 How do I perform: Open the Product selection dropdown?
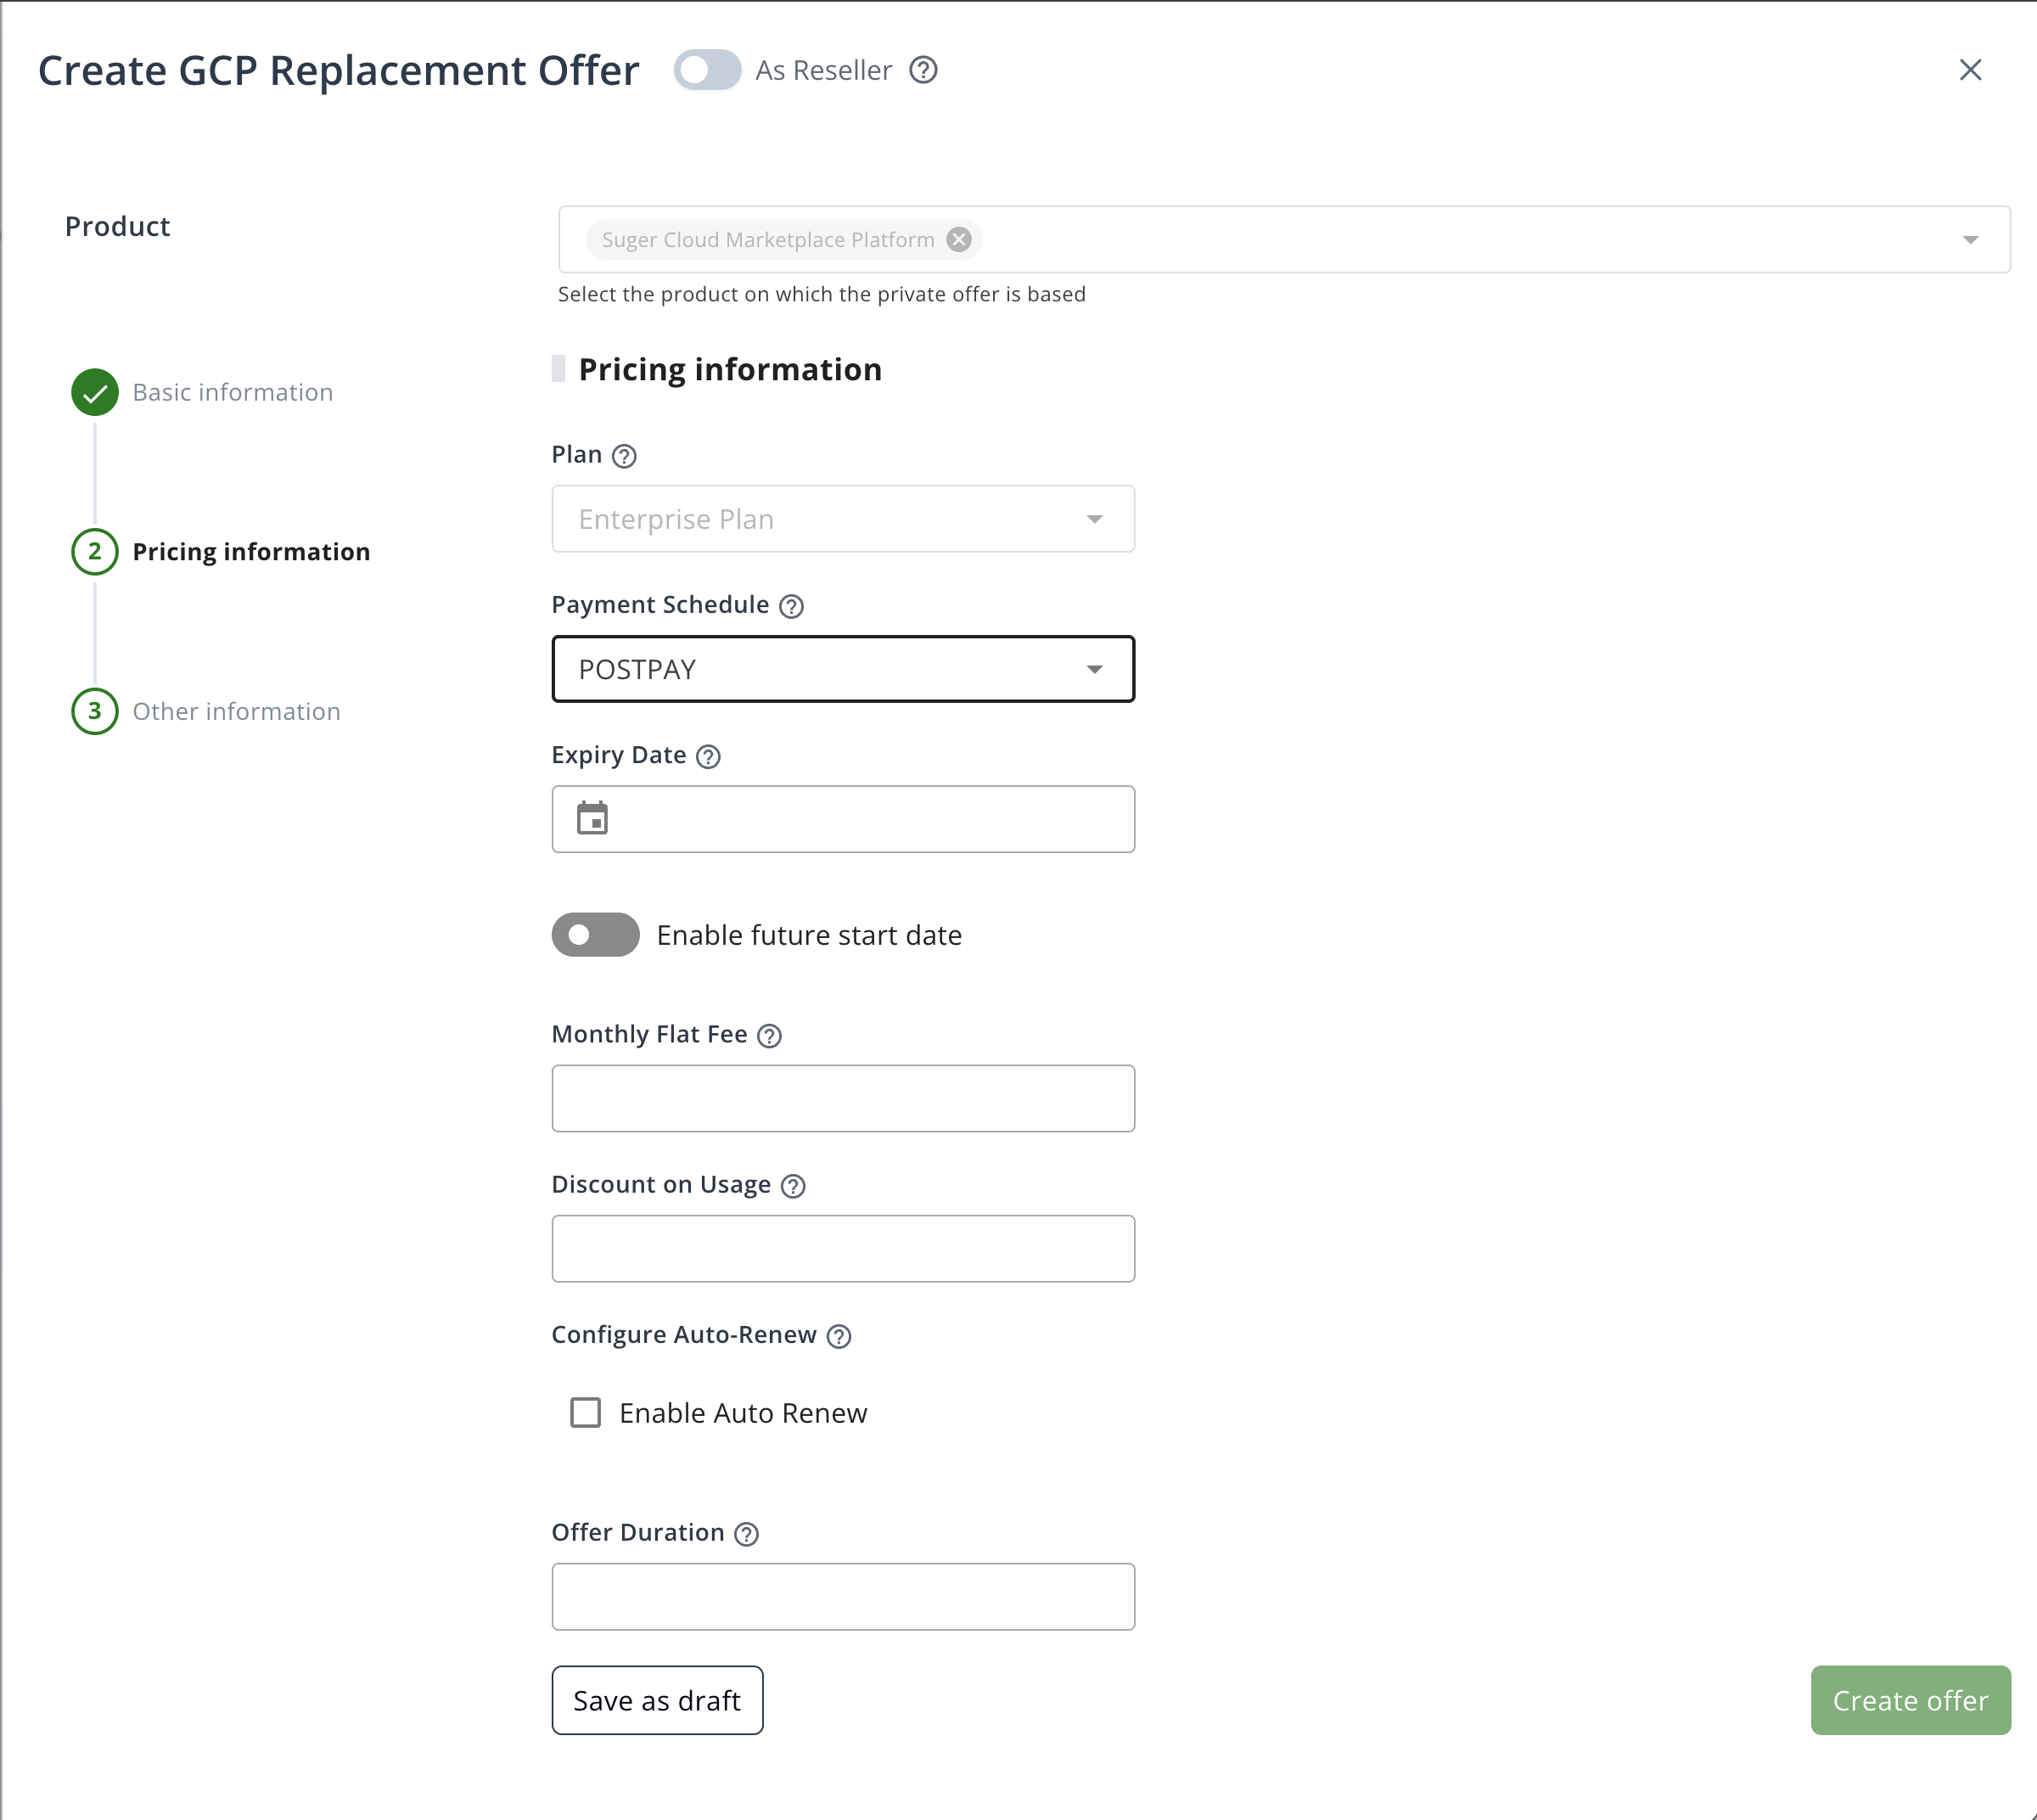tap(1969, 239)
